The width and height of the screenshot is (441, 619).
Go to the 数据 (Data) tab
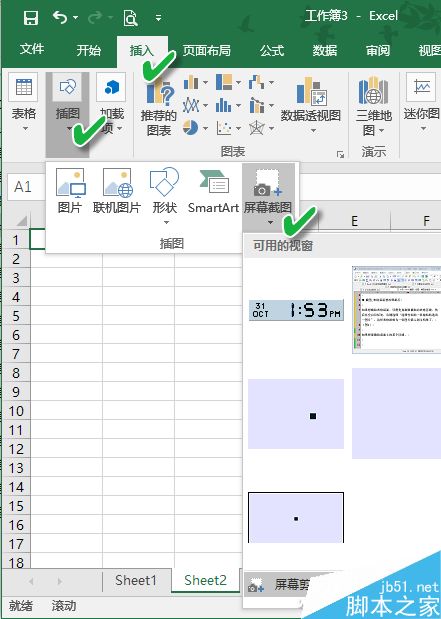[x=325, y=51]
